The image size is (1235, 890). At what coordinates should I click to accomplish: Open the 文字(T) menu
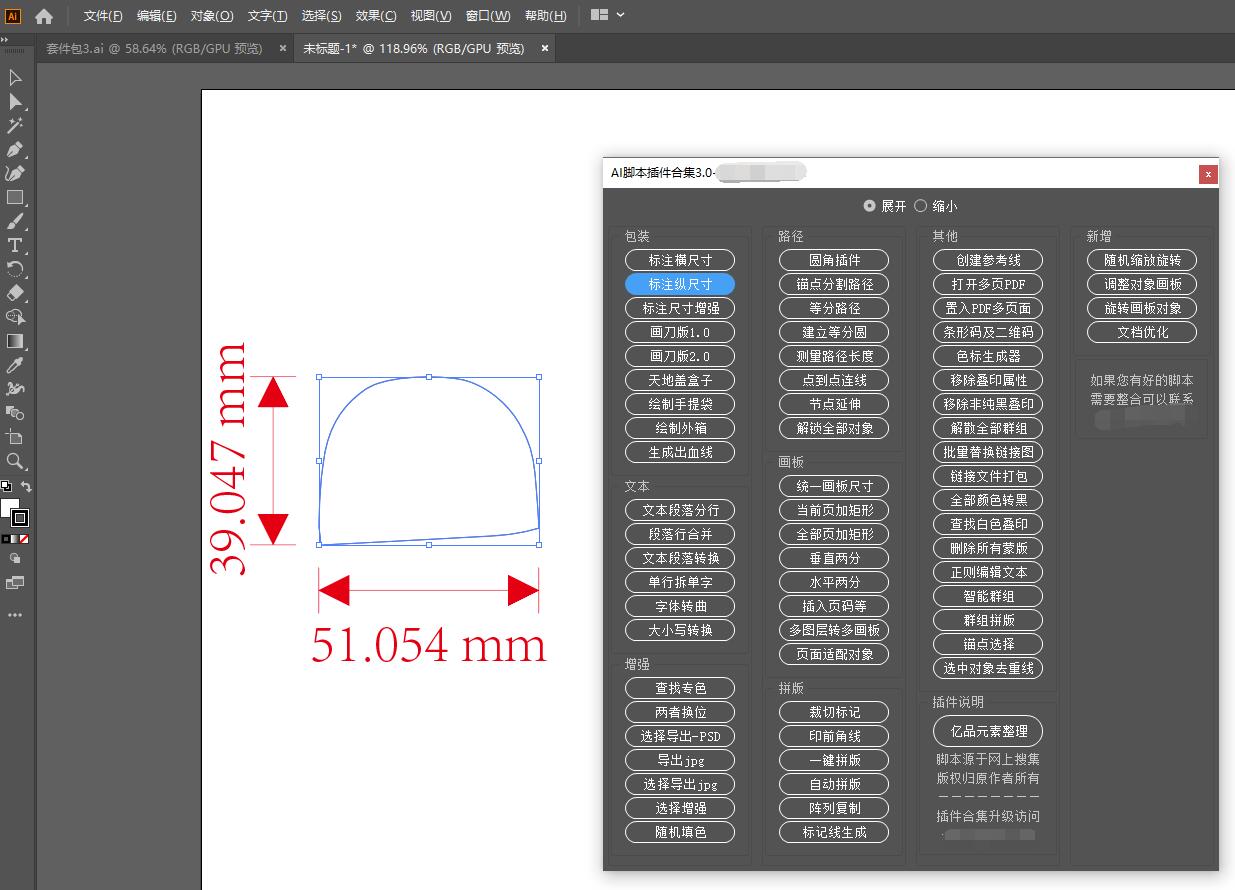coord(267,16)
